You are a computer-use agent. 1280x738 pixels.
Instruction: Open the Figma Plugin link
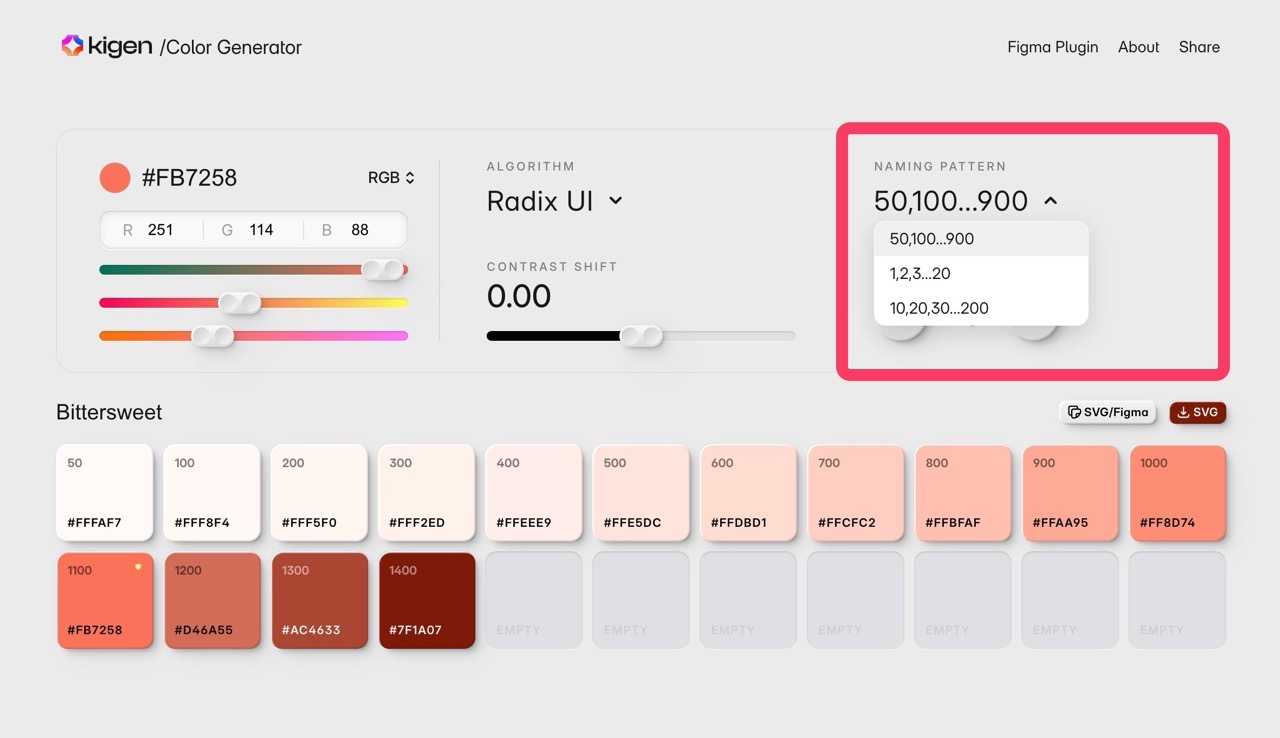[1052, 47]
